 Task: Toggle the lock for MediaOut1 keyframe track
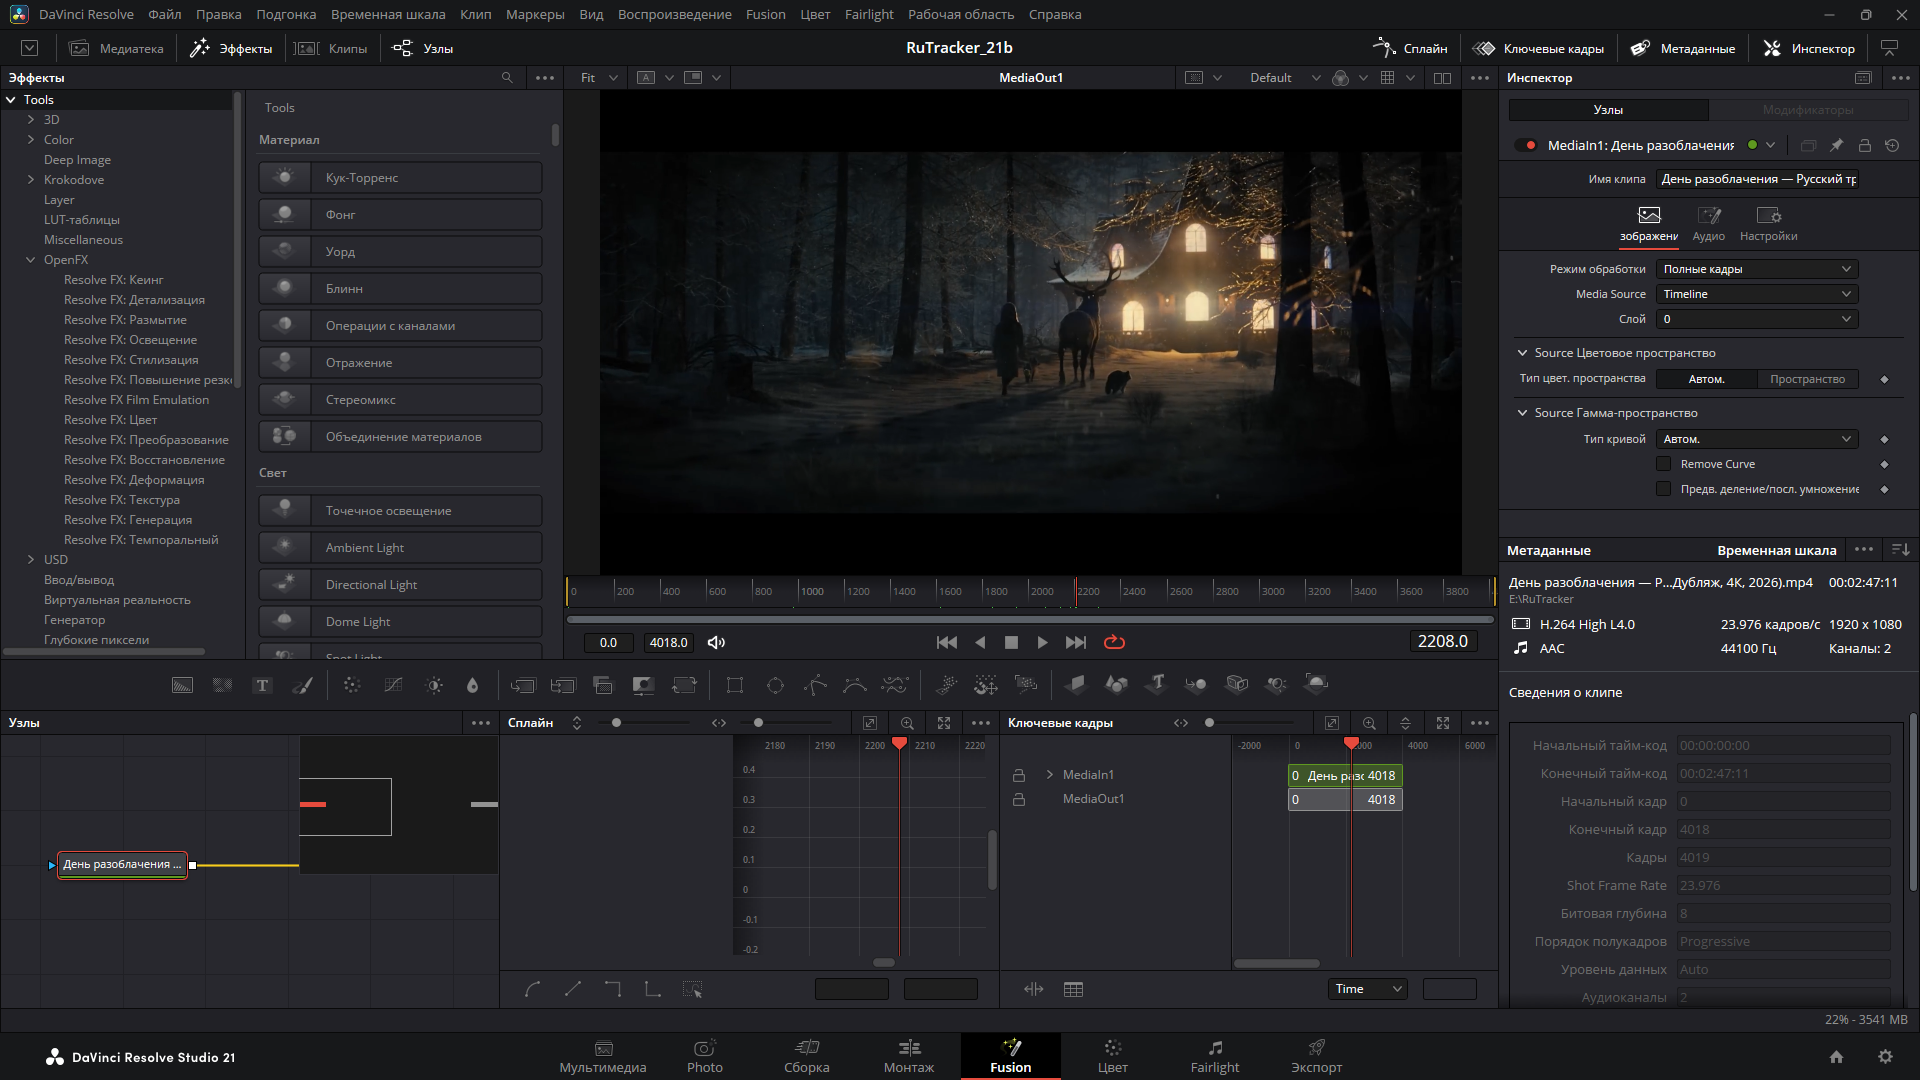(x=1019, y=800)
